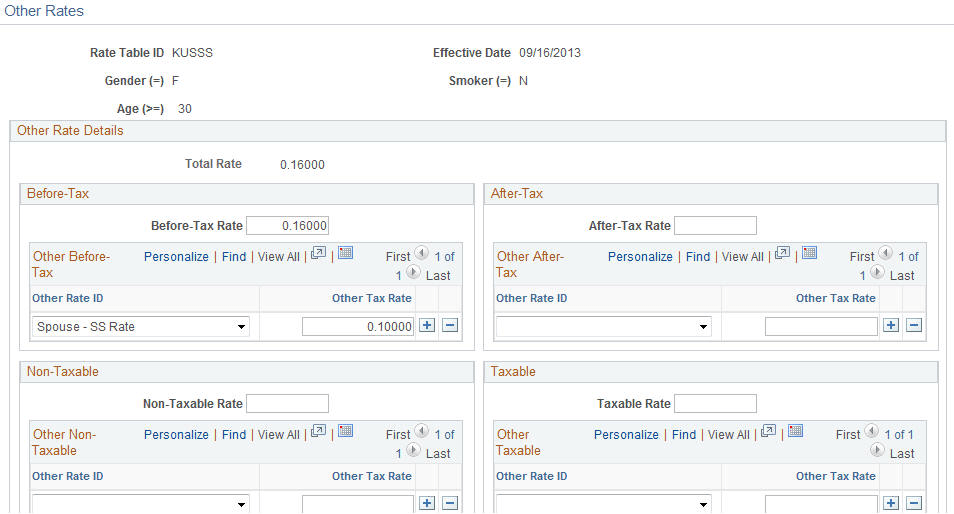Show next row in Other Non-Taxable grid
Screen dimensions: 954x514
413,450
